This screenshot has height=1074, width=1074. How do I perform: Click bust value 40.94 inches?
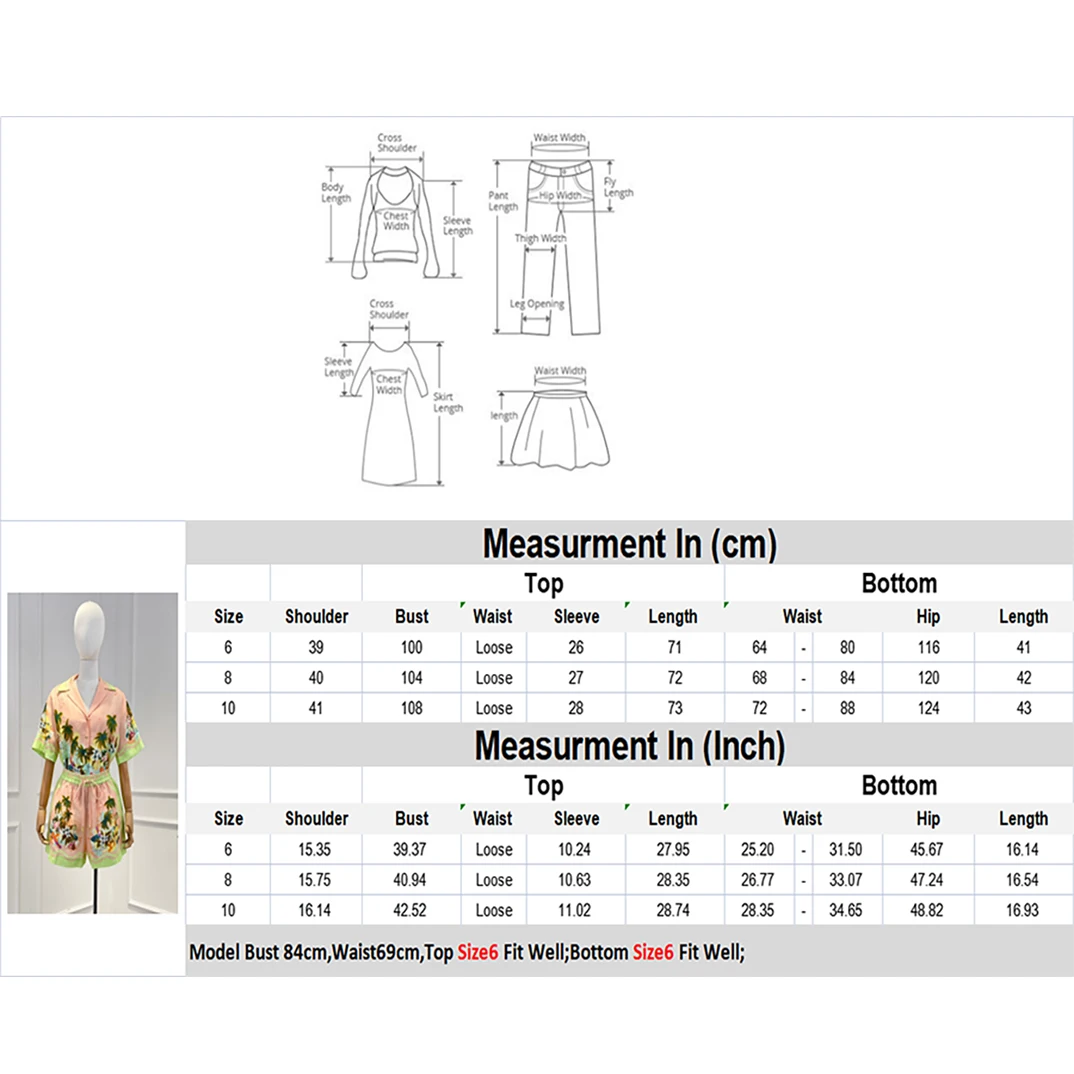tap(410, 880)
